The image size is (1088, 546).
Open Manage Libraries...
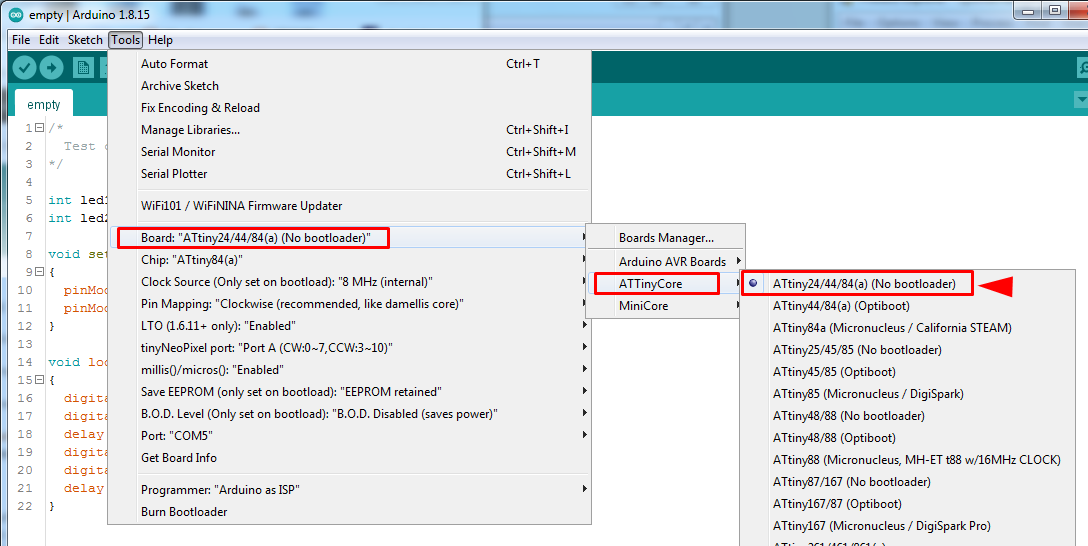pyautogui.click(x=349, y=130)
